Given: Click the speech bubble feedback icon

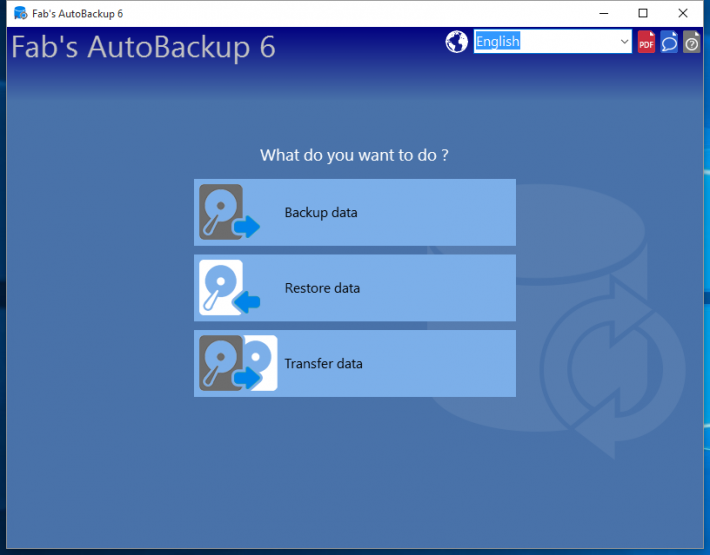Looking at the screenshot, I should pyautogui.click(x=669, y=42).
